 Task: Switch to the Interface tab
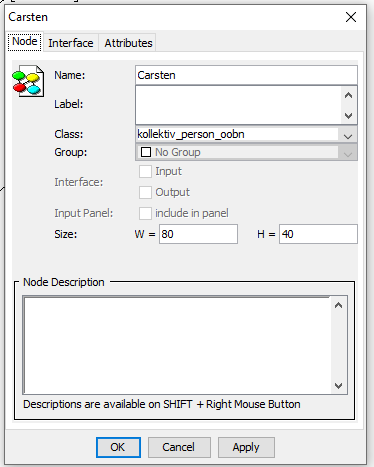click(71, 43)
